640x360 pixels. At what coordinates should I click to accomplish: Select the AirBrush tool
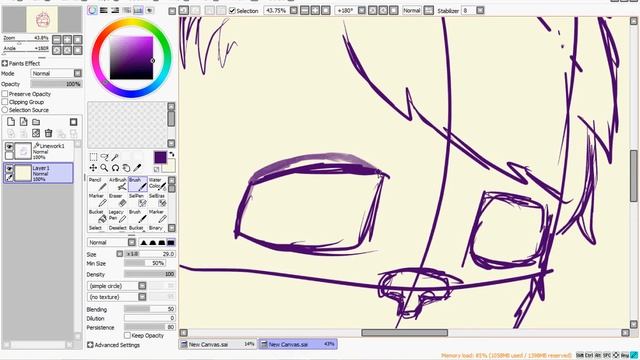[118, 184]
